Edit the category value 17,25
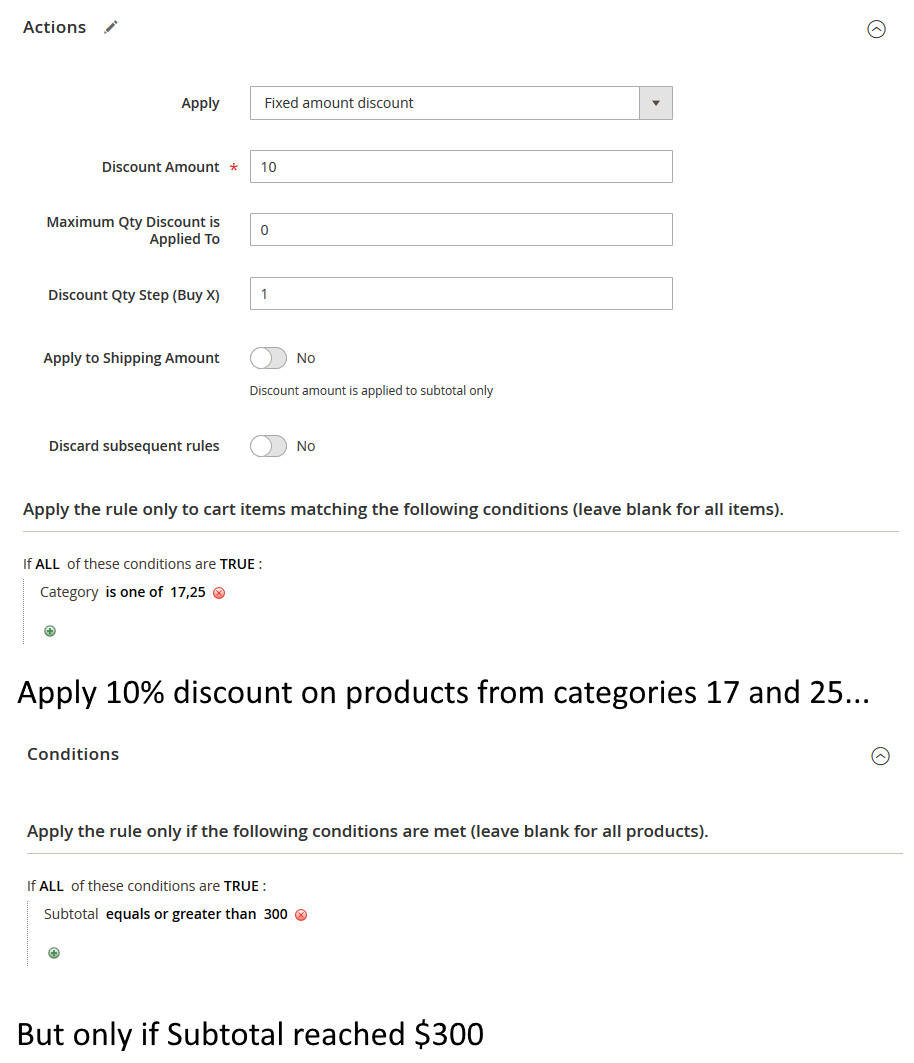The image size is (914, 1063). pyautogui.click(x=188, y=592)
